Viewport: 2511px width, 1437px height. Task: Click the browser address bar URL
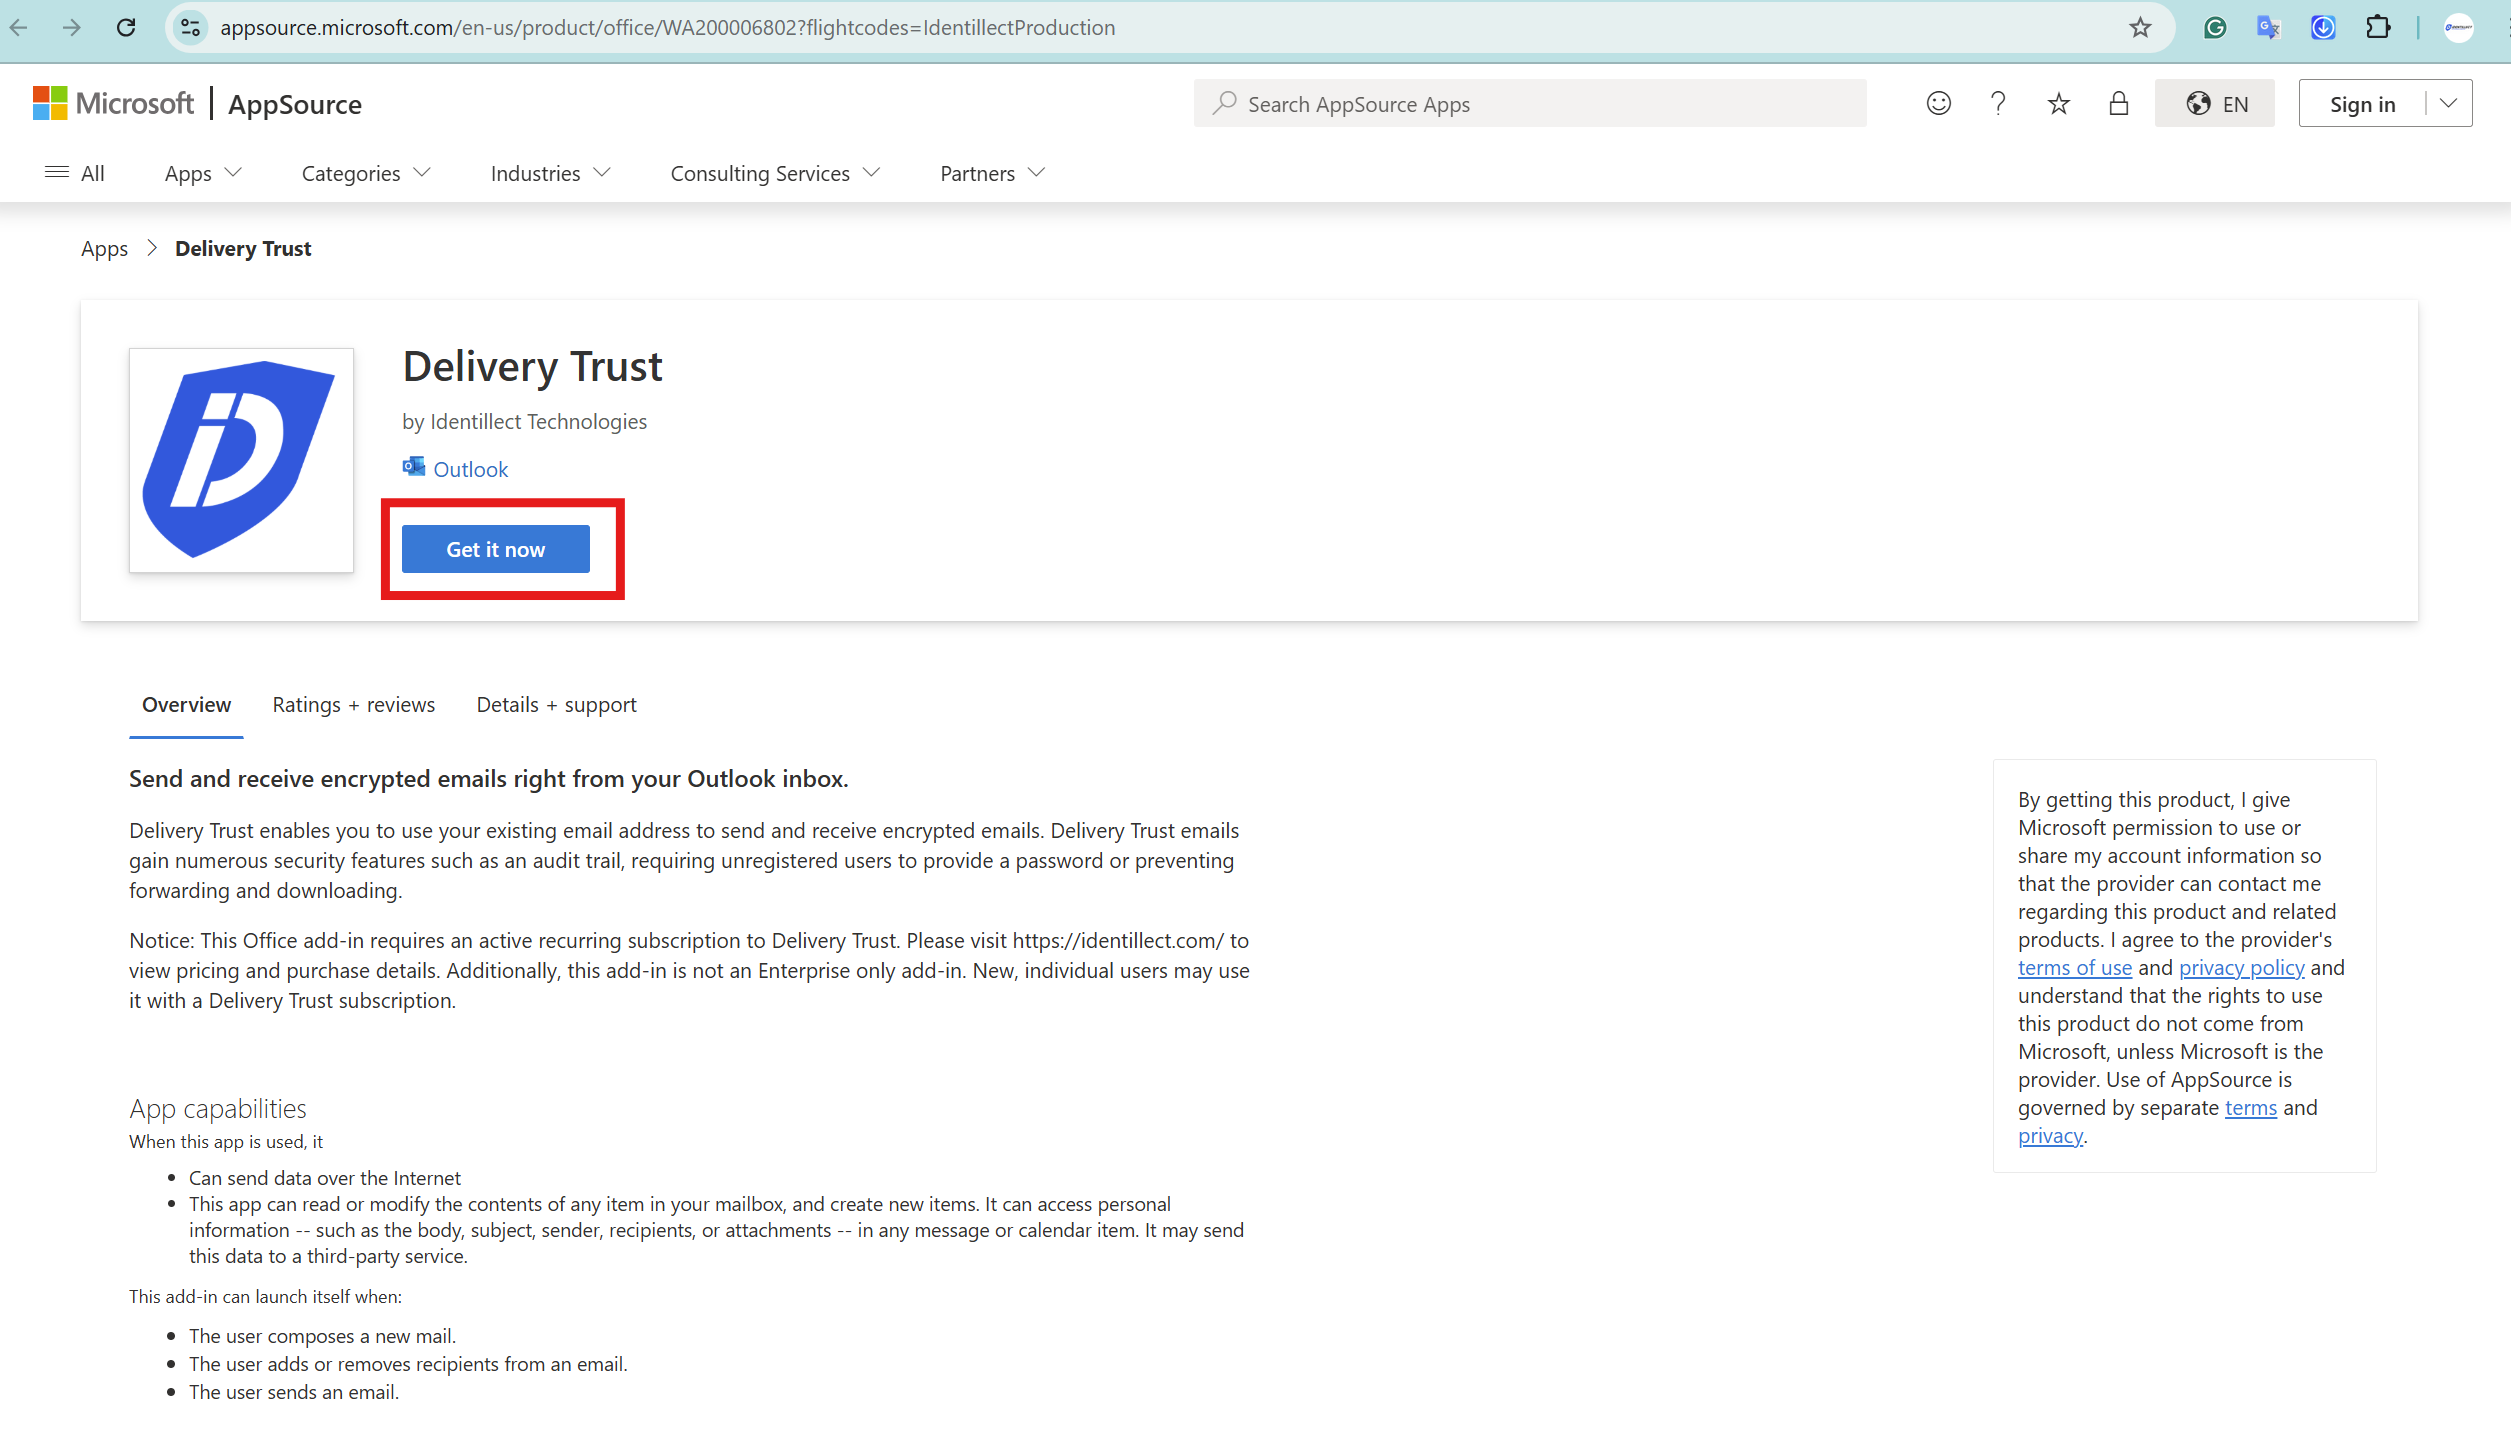point(668,27)
